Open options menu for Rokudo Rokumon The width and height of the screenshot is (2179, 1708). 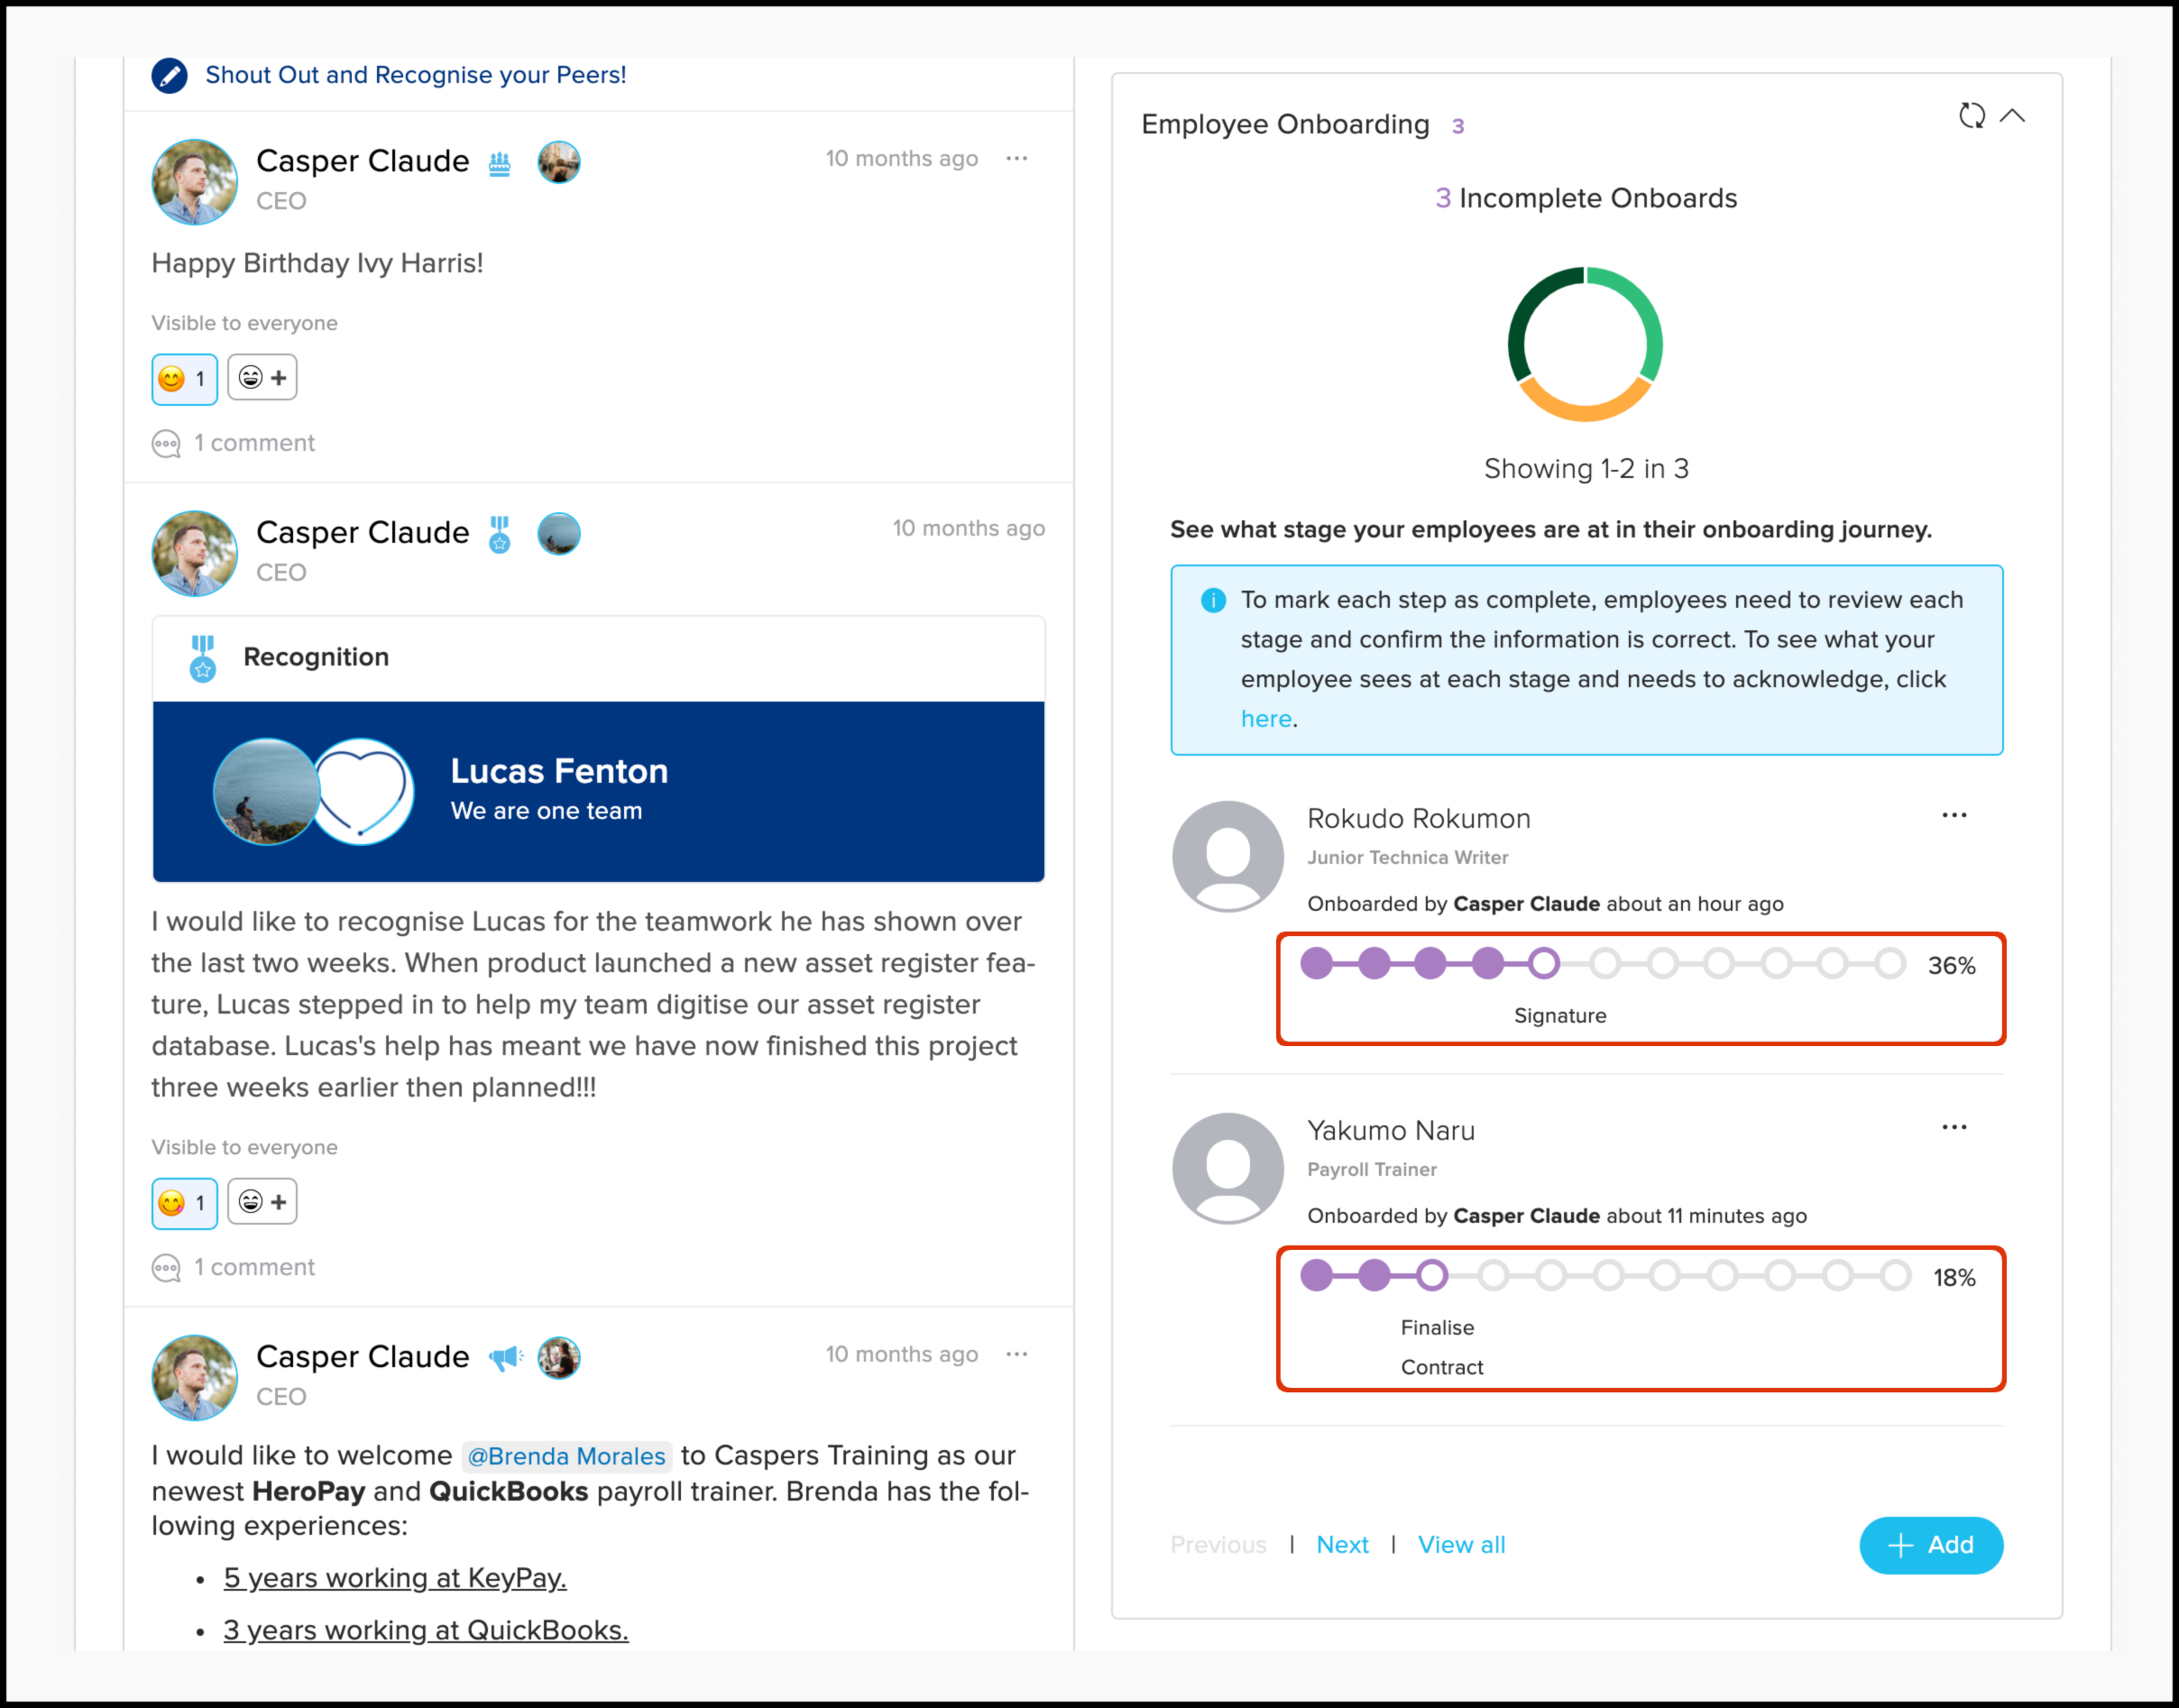(1954, 815)
